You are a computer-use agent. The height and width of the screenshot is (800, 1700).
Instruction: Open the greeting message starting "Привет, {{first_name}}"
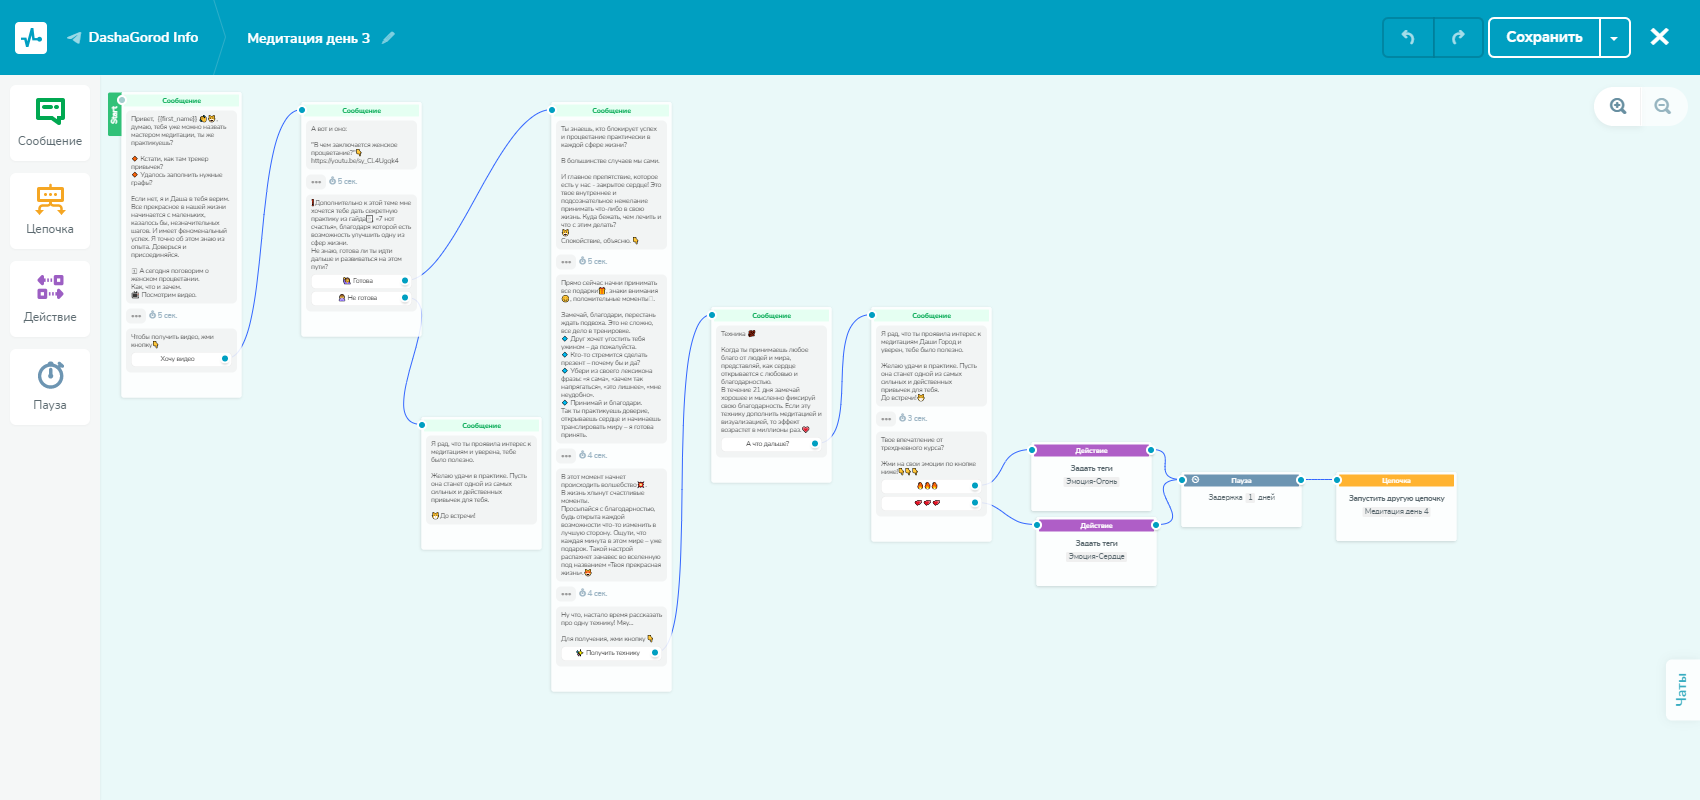pos(181,206)
